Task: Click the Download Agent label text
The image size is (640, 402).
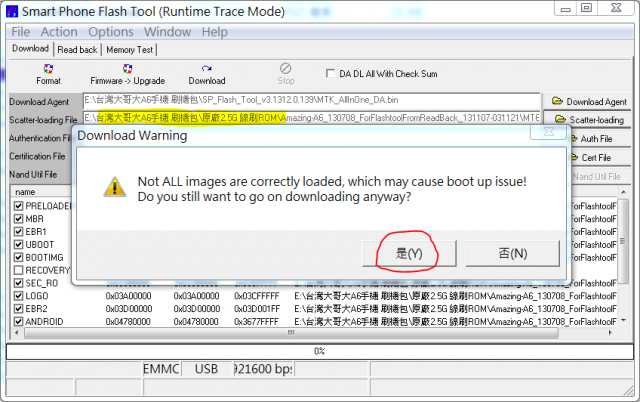Action: [x=39, y=102]
